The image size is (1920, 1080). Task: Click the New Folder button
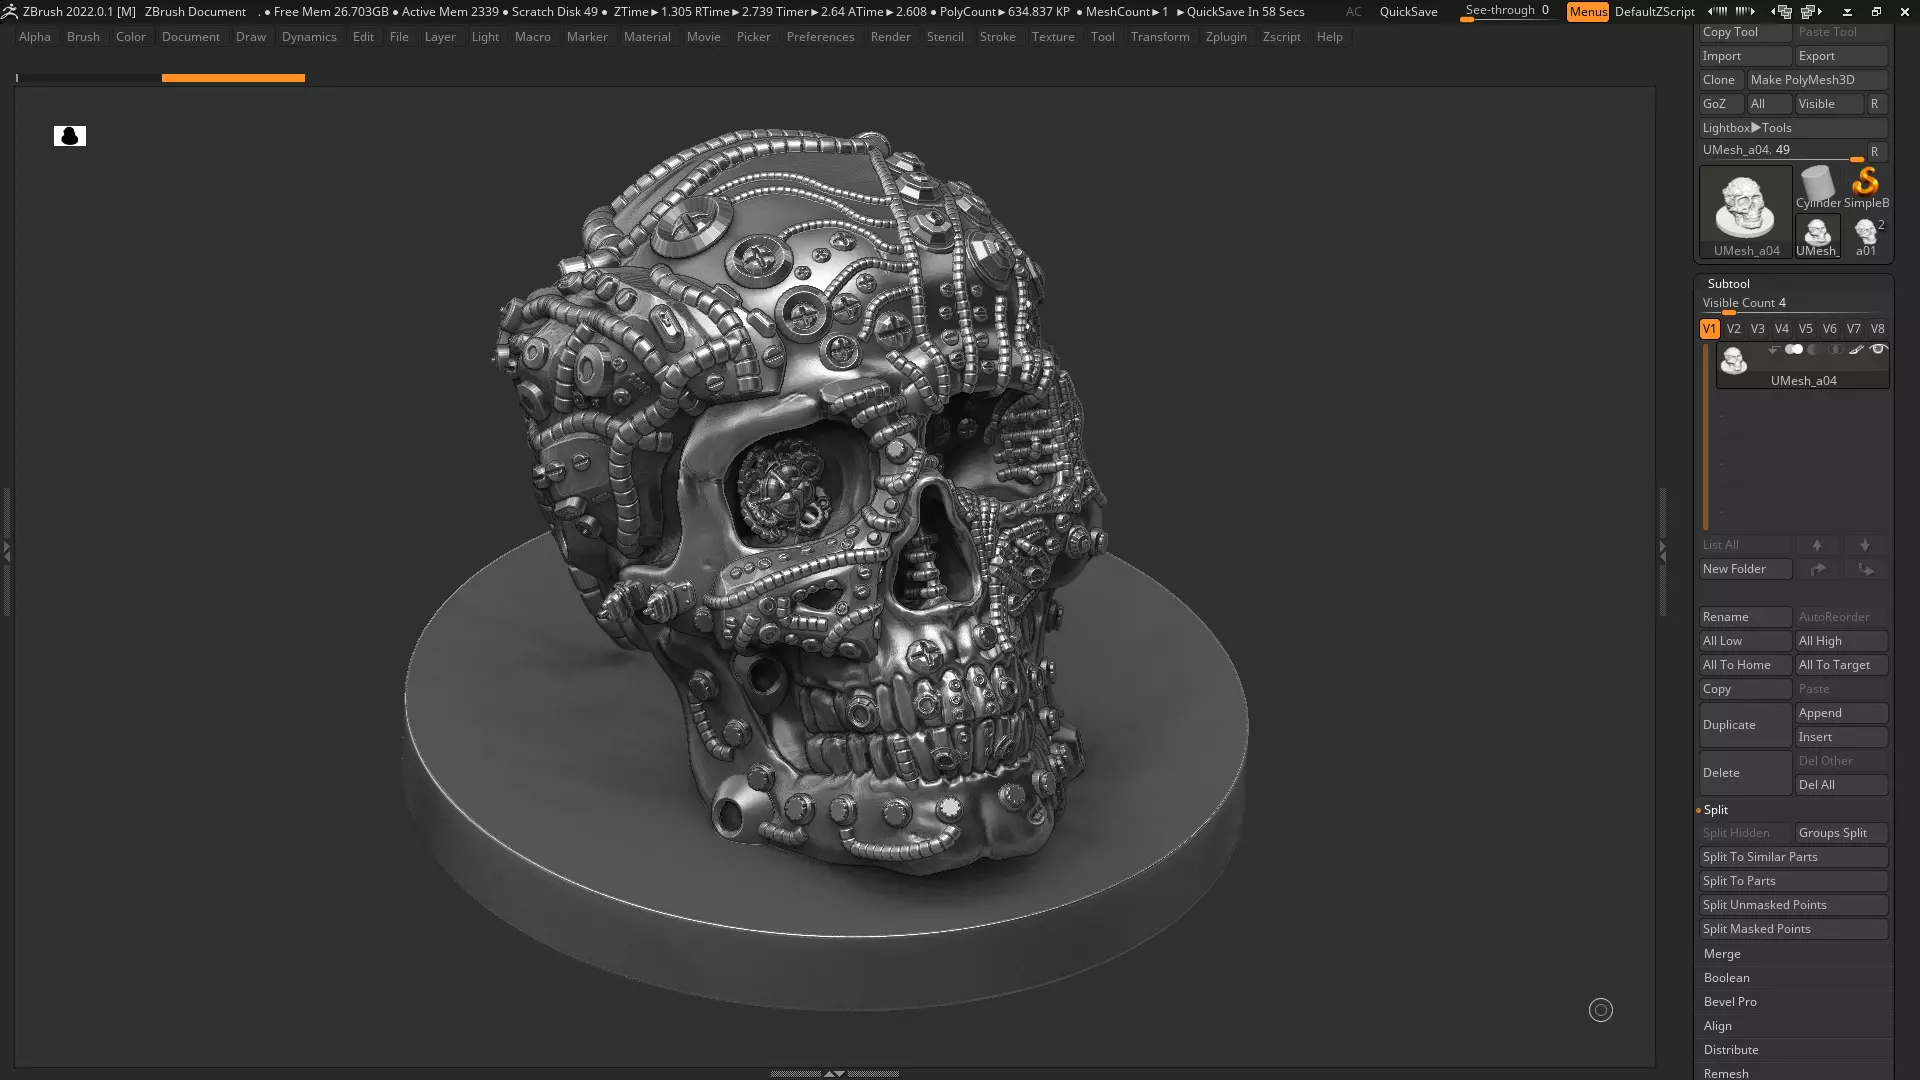click(1745, 569)
